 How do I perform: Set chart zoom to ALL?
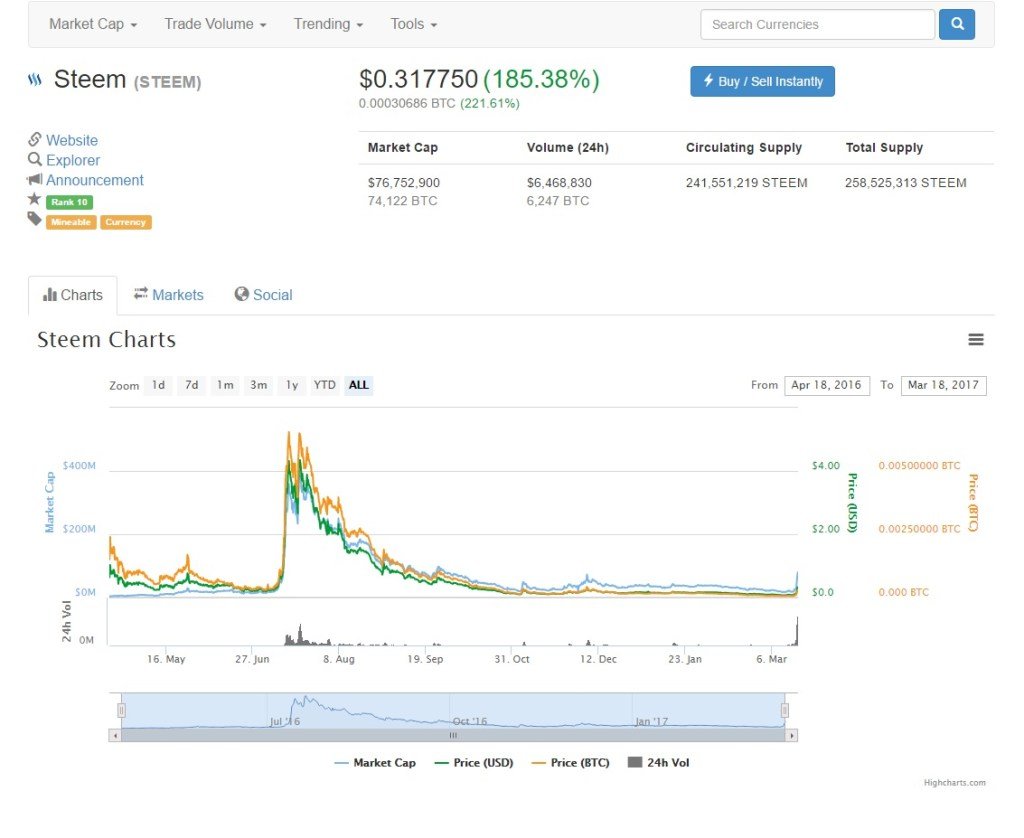click(359, 385)
